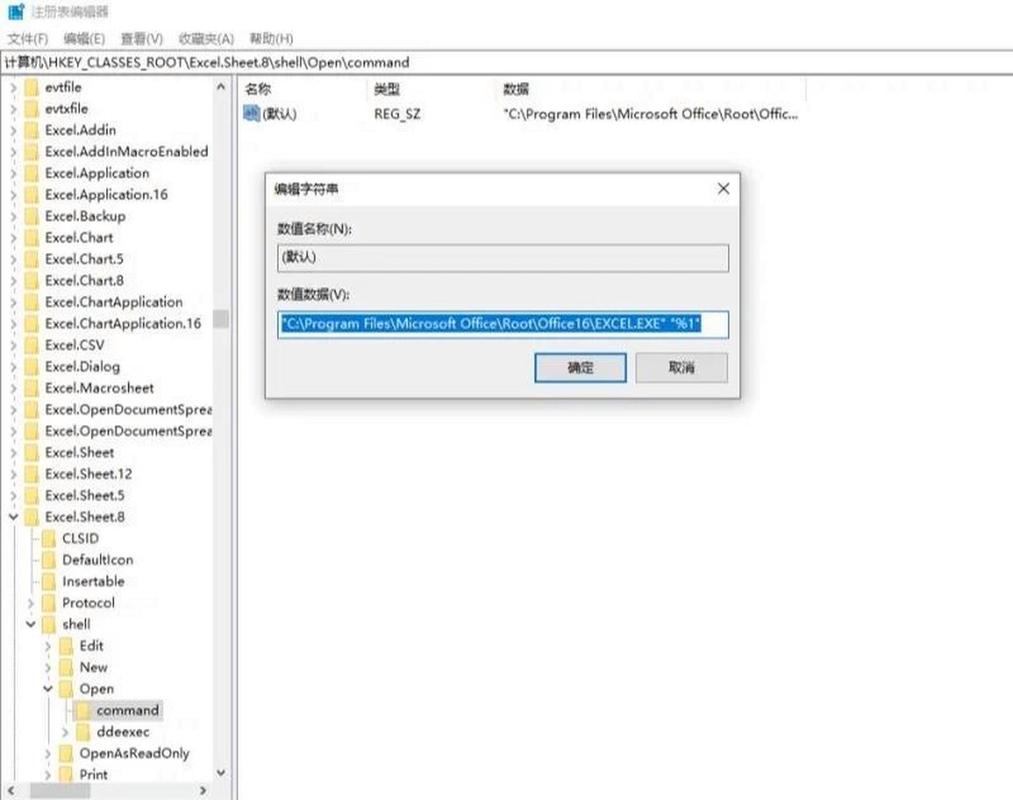Expand the OpenAsReadOnly tree node
Screen dimensions: 1013x800
[48, 753]
